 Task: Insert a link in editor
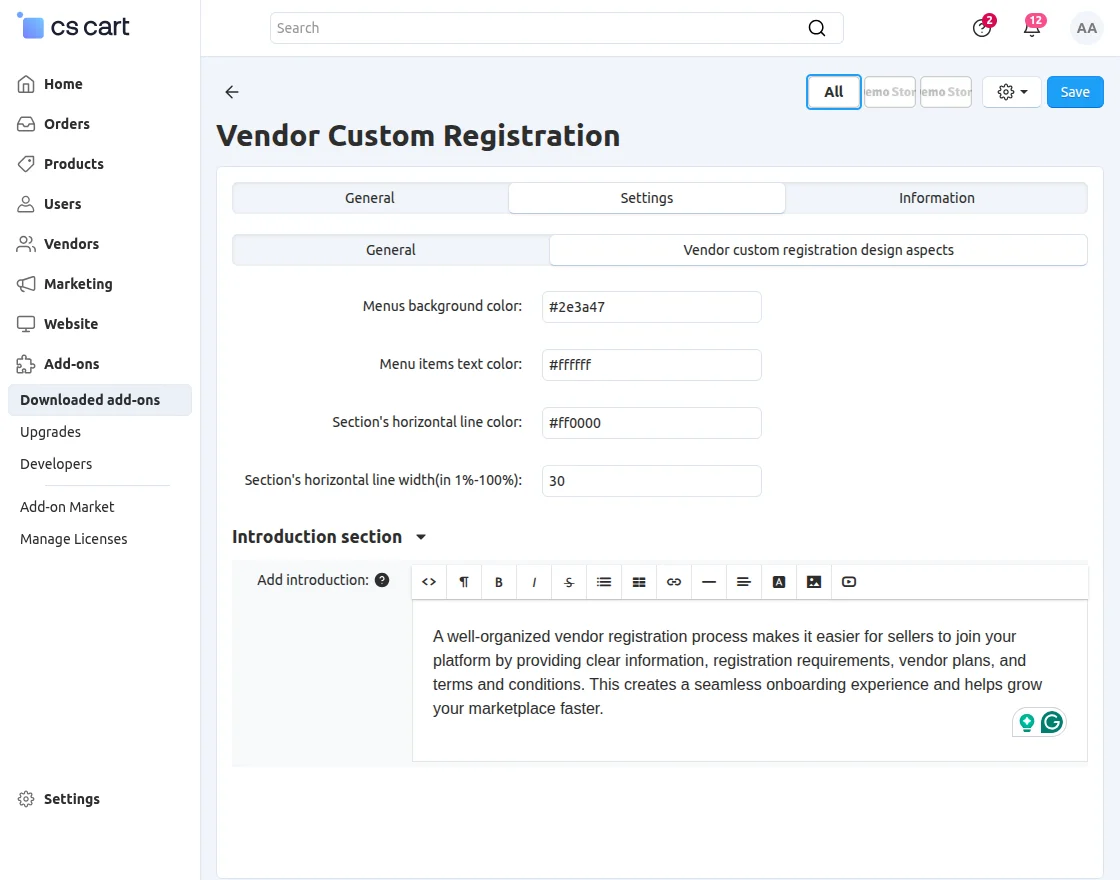coord(674,581)
